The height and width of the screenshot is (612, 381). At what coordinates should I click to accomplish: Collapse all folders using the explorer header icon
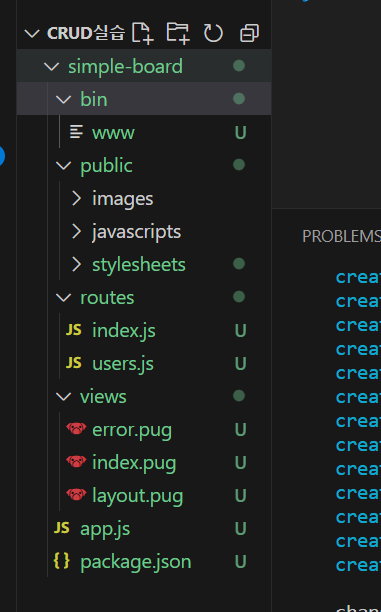coord(249,33)
